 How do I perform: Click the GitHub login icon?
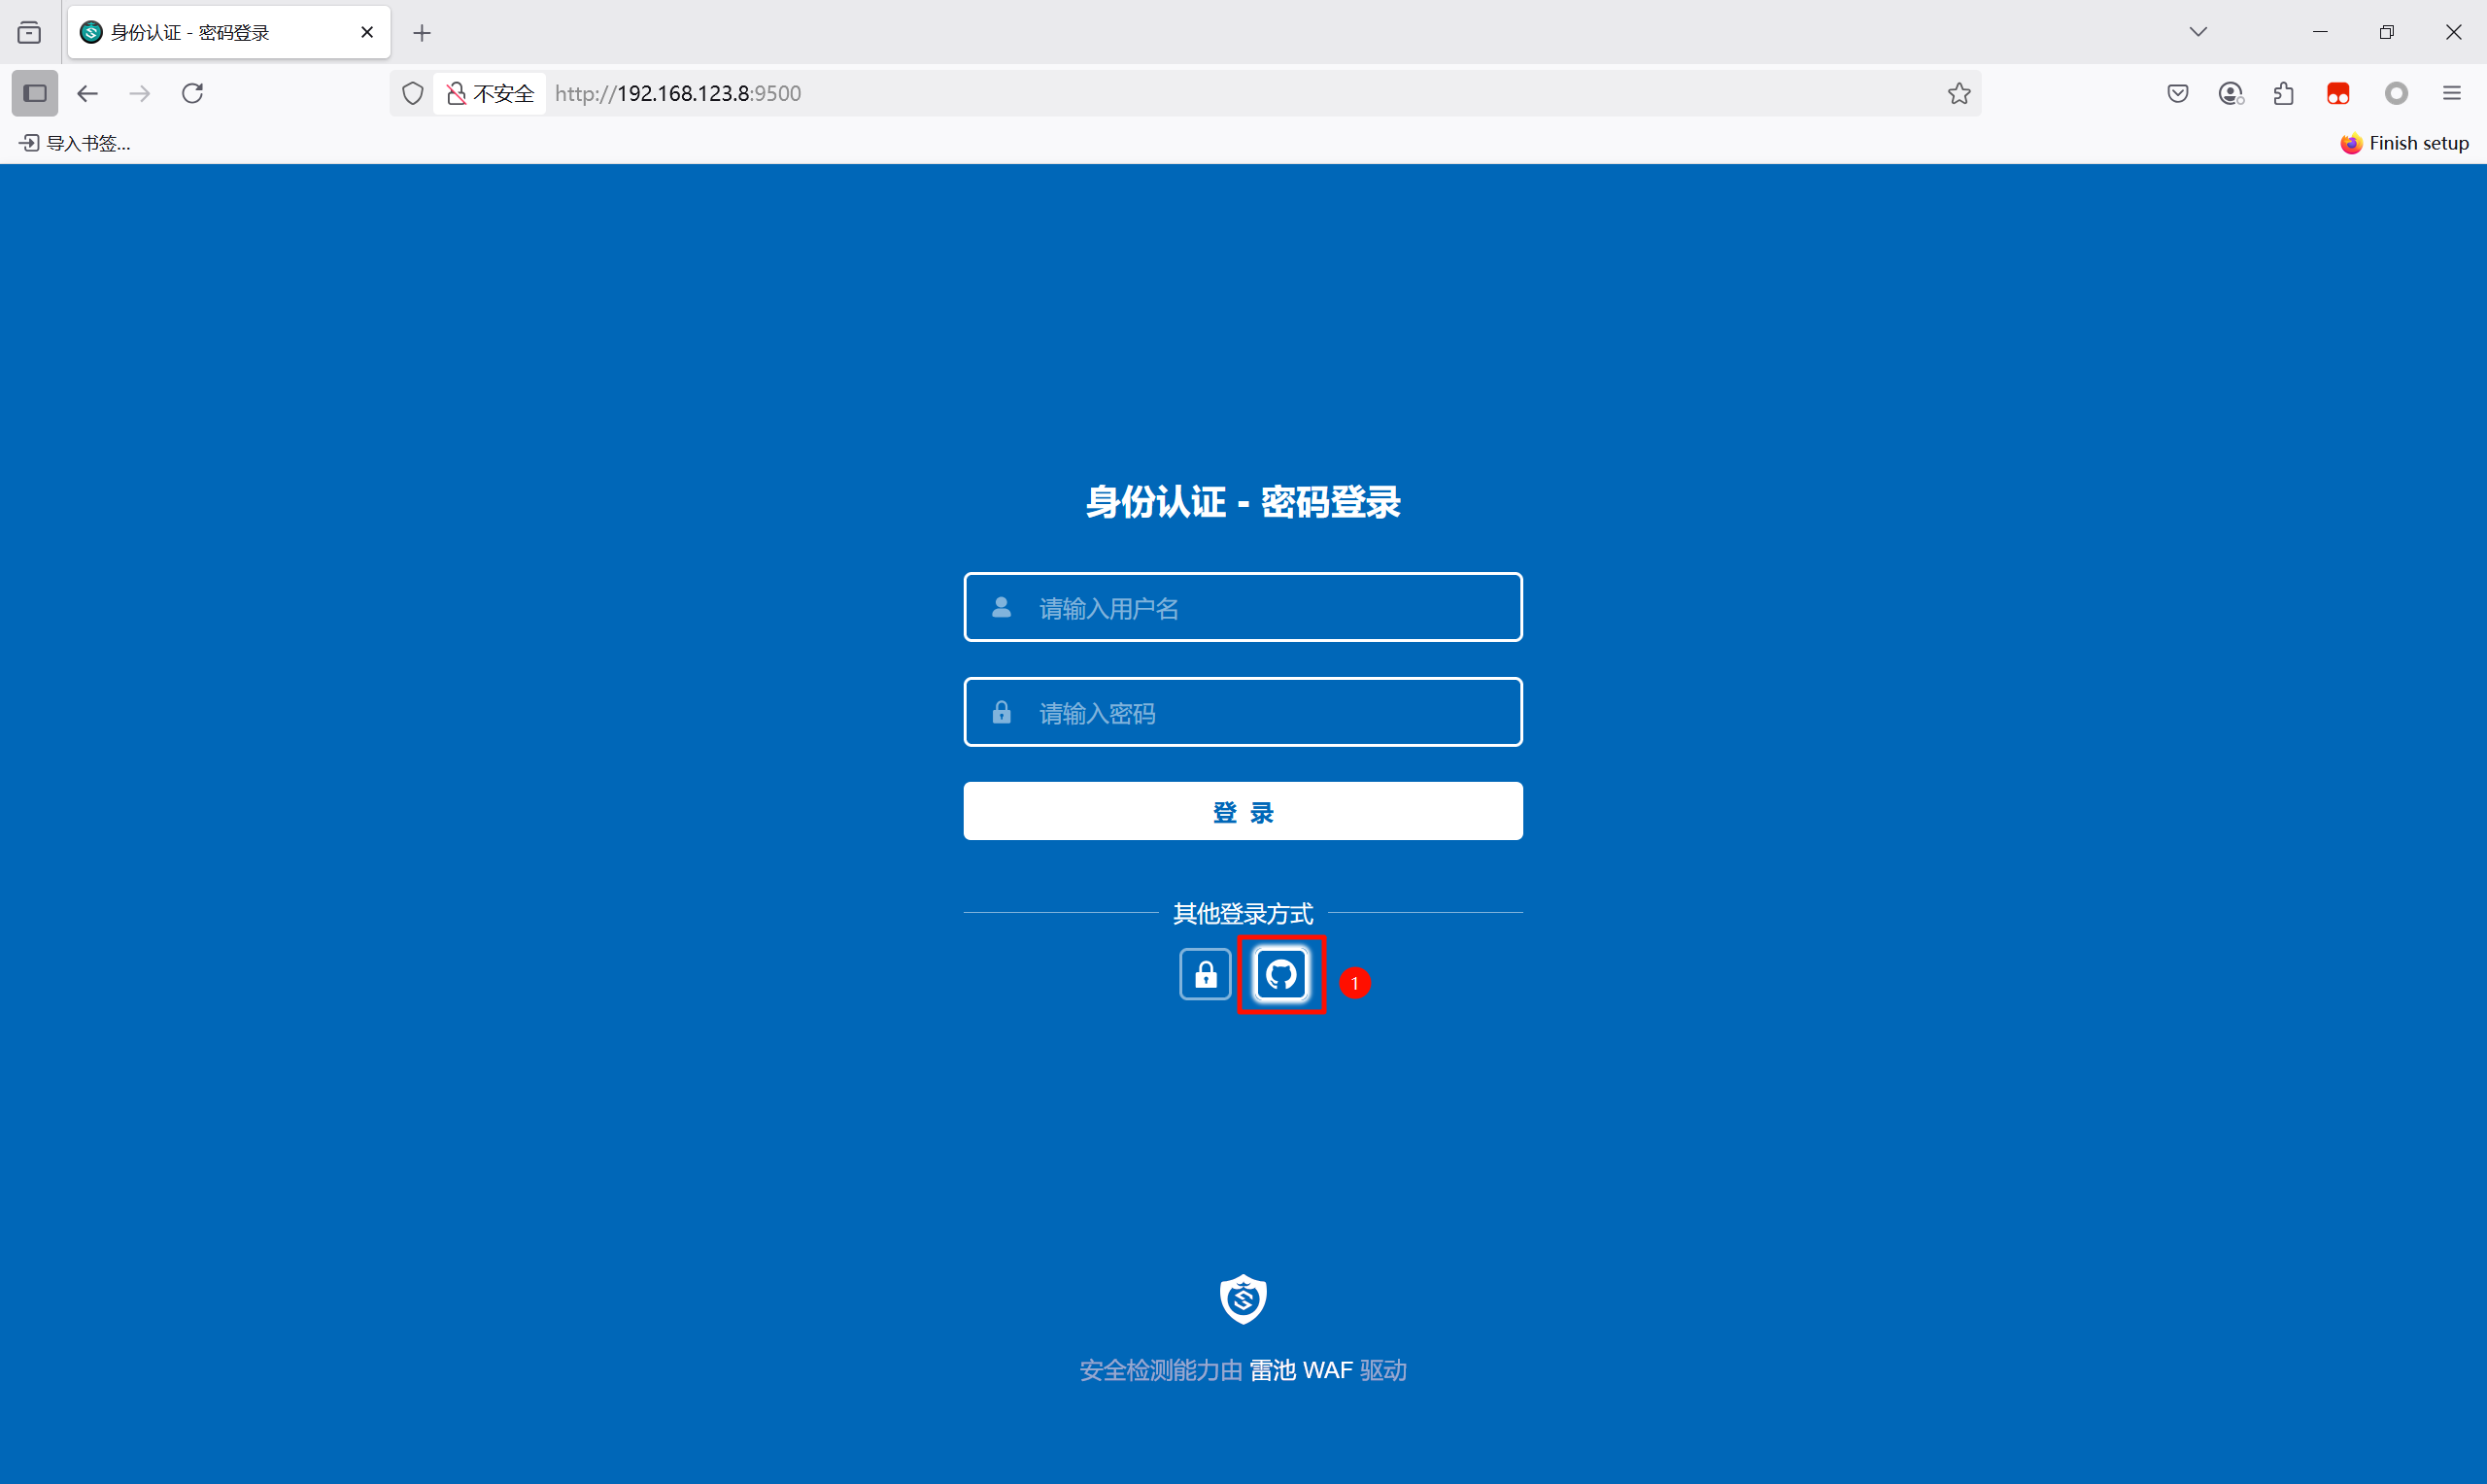[1281, 974]
